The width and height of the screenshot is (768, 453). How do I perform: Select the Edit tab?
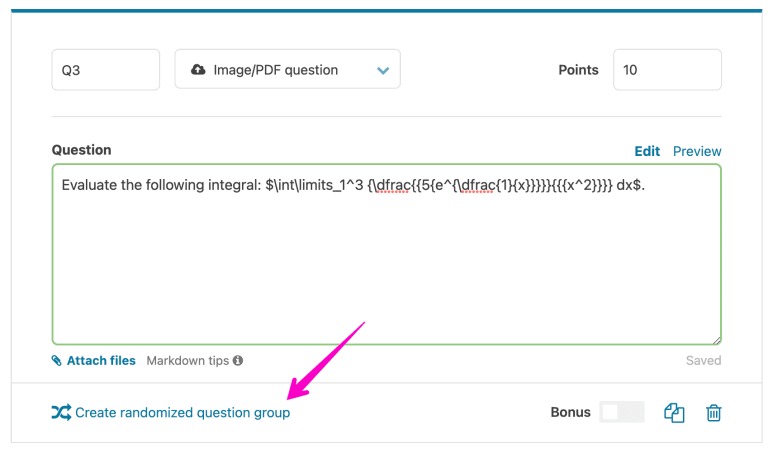pyautogui.click(x=647, y=151)
